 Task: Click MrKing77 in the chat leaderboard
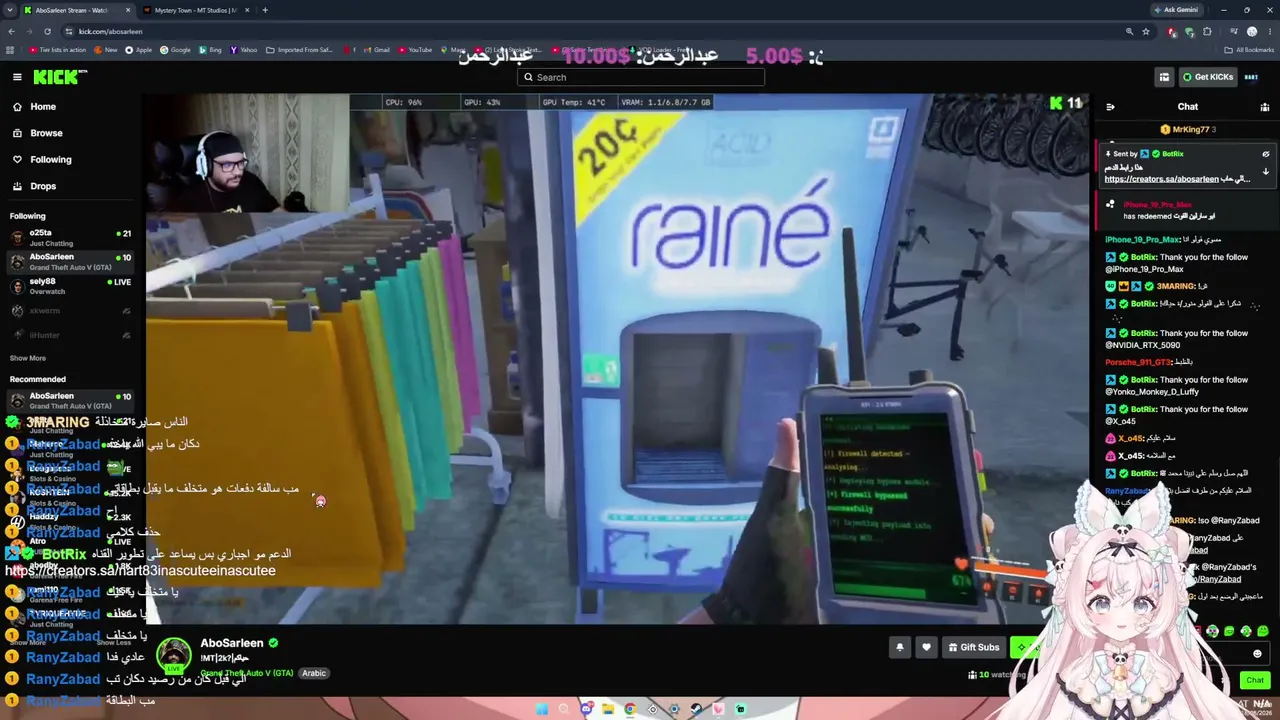1188,129
